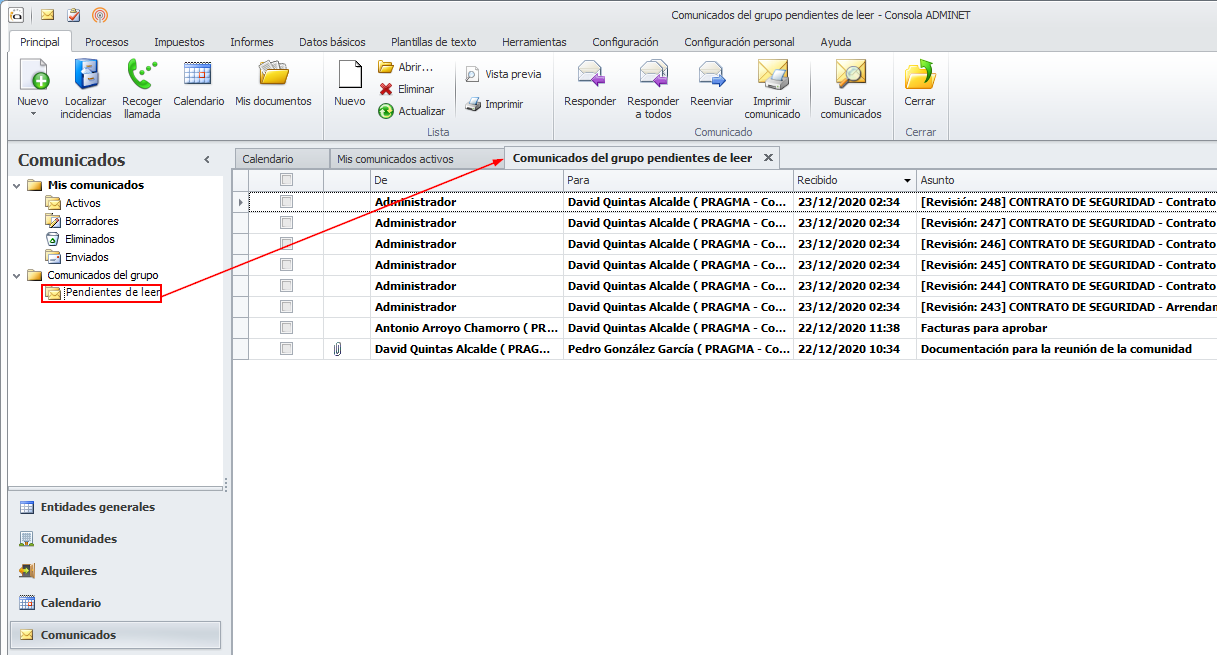Open the Calendario ribbon icon

198,83
